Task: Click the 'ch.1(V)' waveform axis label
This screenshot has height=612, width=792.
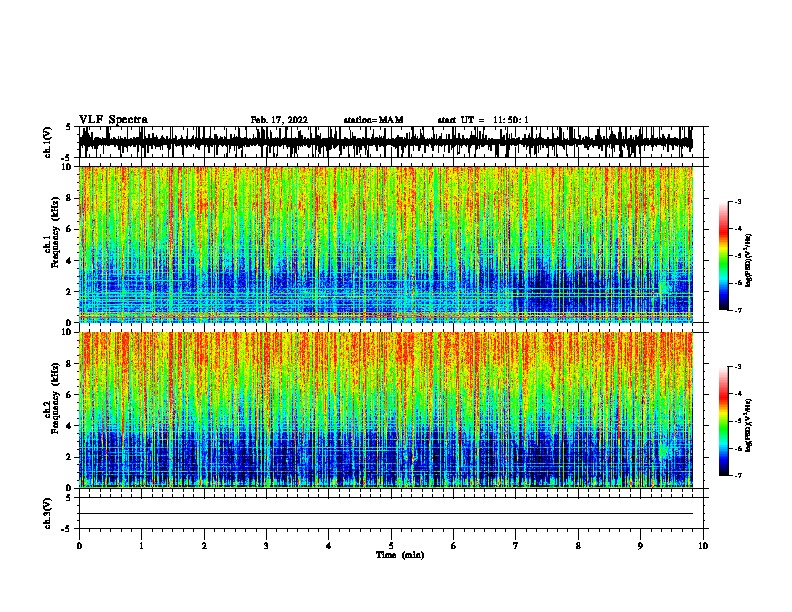Action: (x=48, y=142)
